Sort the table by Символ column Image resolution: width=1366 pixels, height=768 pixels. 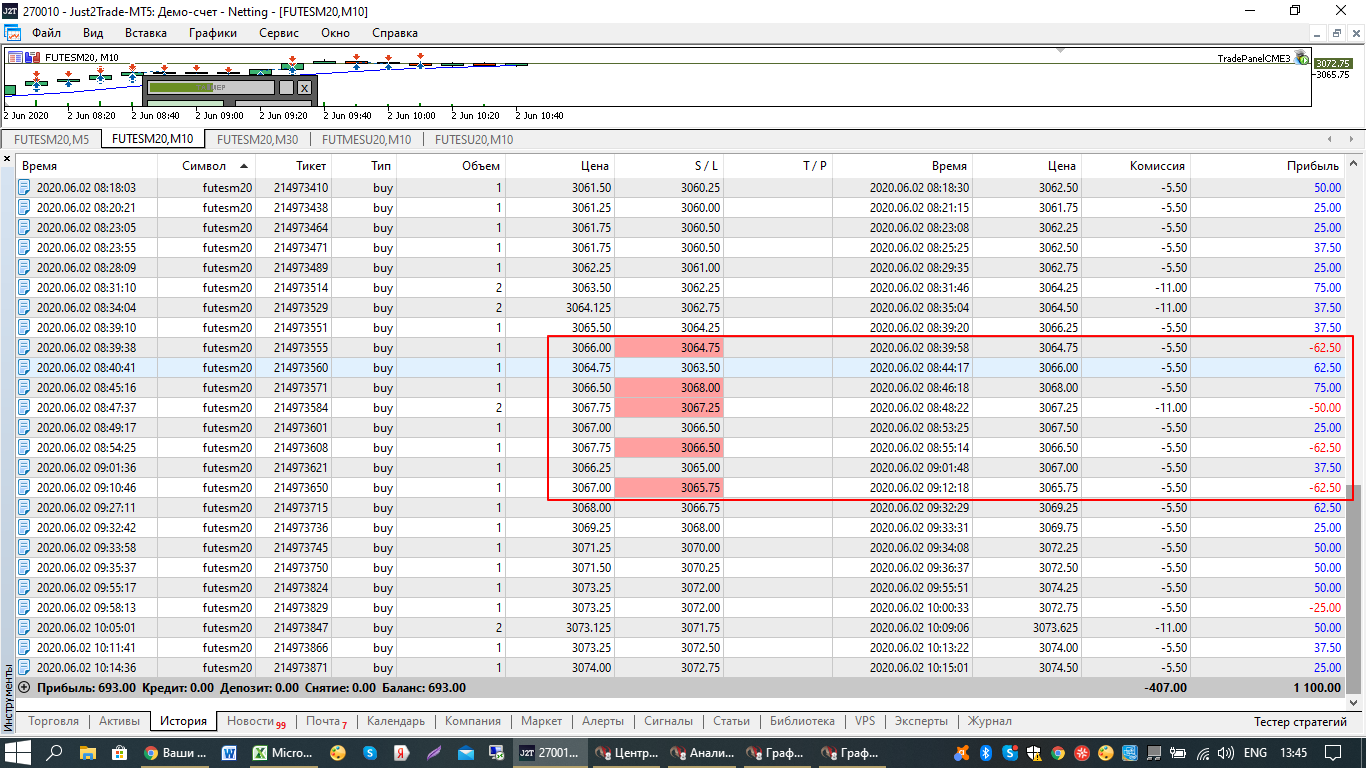tap(204, 166)
